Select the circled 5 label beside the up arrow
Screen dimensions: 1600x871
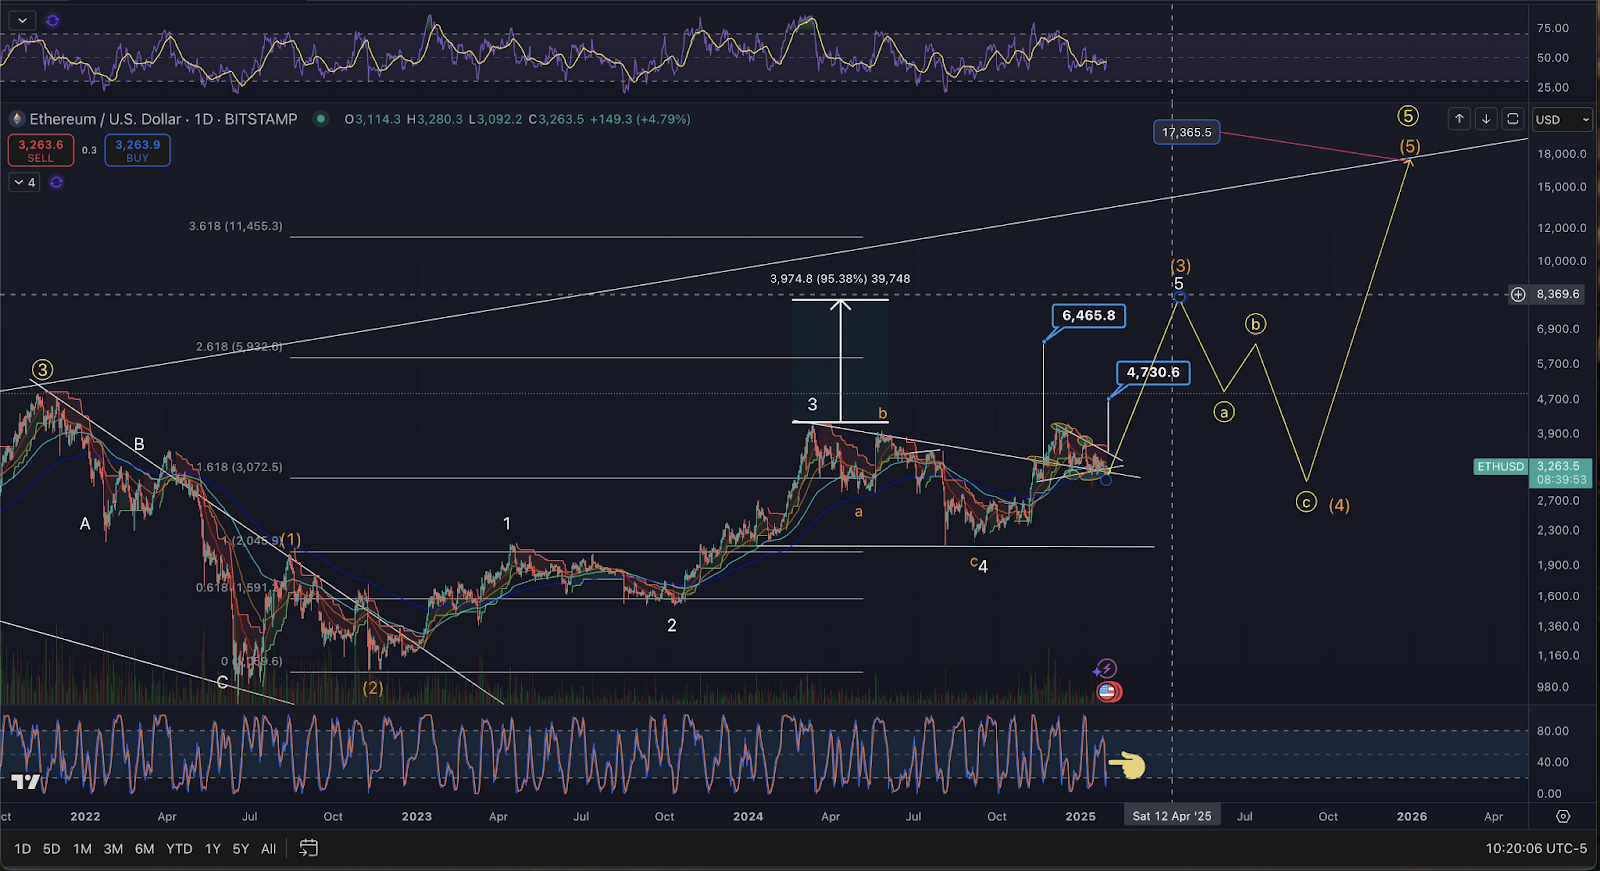tap(1408, 116)
